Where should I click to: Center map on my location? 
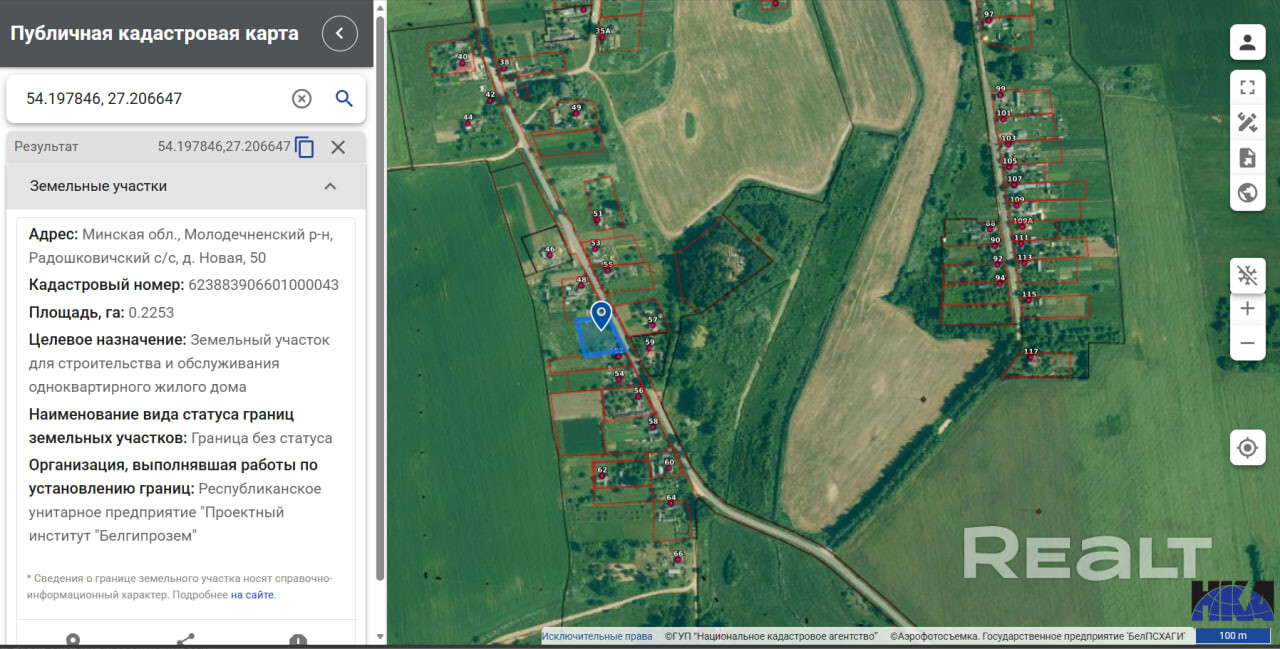1247,447
